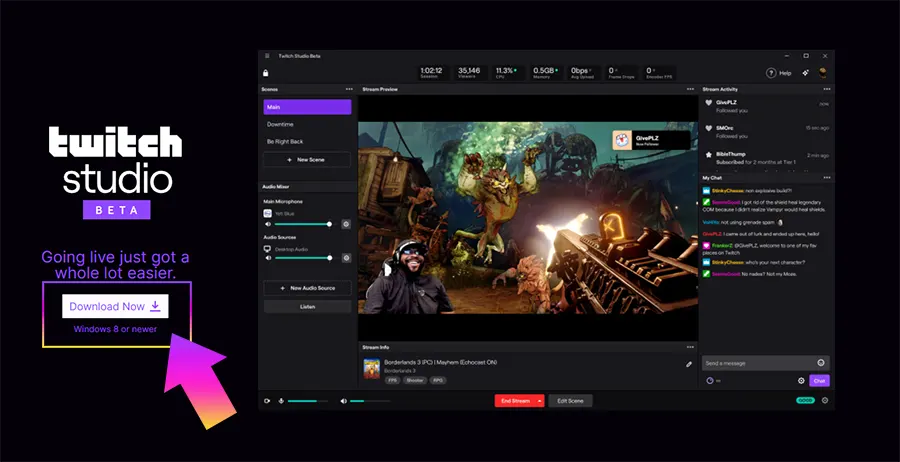
Task: Click the Frame Drops stat
Action: point(620,72)
